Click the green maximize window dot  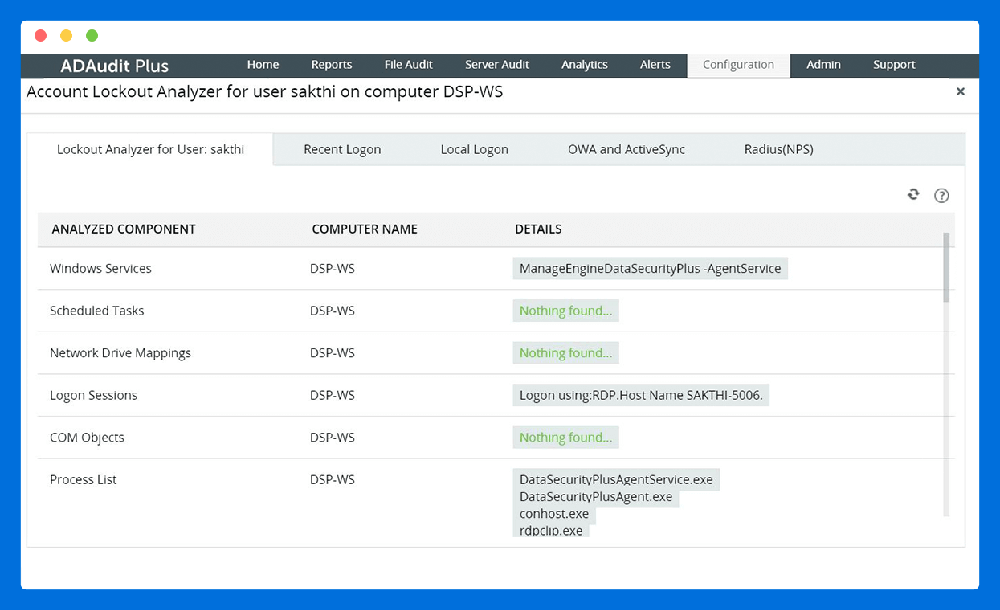pyautogui.click(x=92, y=36)
